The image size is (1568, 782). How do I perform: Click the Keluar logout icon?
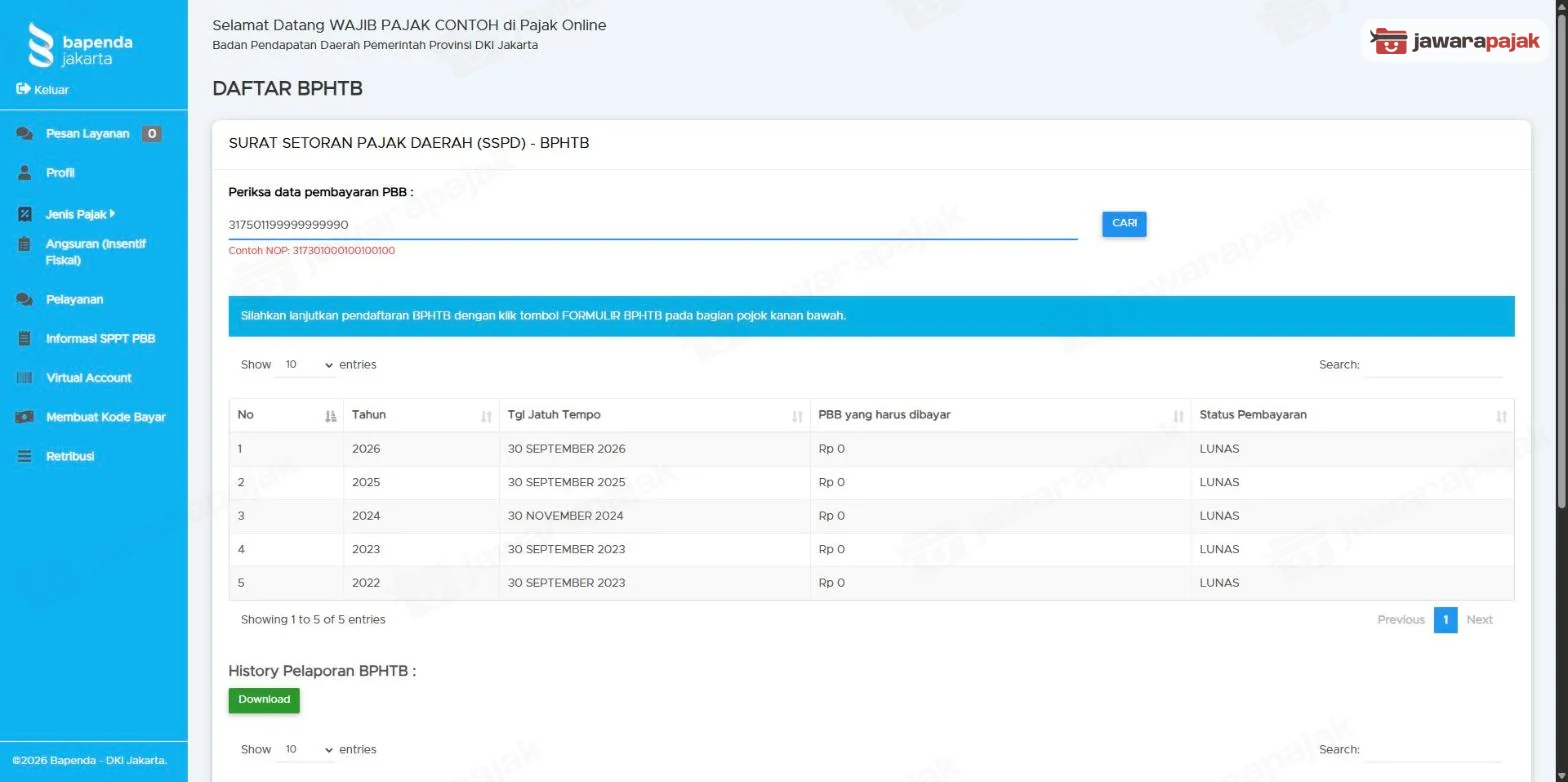coord(24,89)
